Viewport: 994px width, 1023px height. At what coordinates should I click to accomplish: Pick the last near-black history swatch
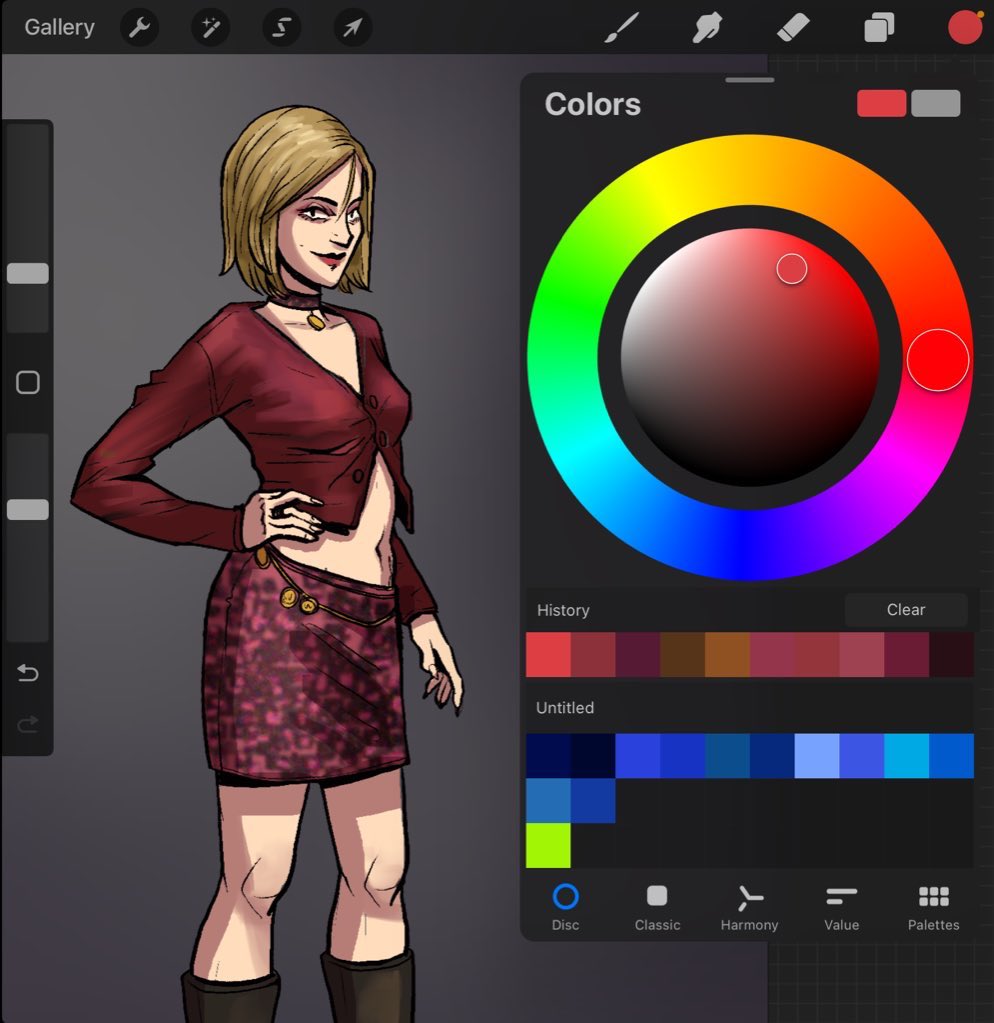pos(952,654)
